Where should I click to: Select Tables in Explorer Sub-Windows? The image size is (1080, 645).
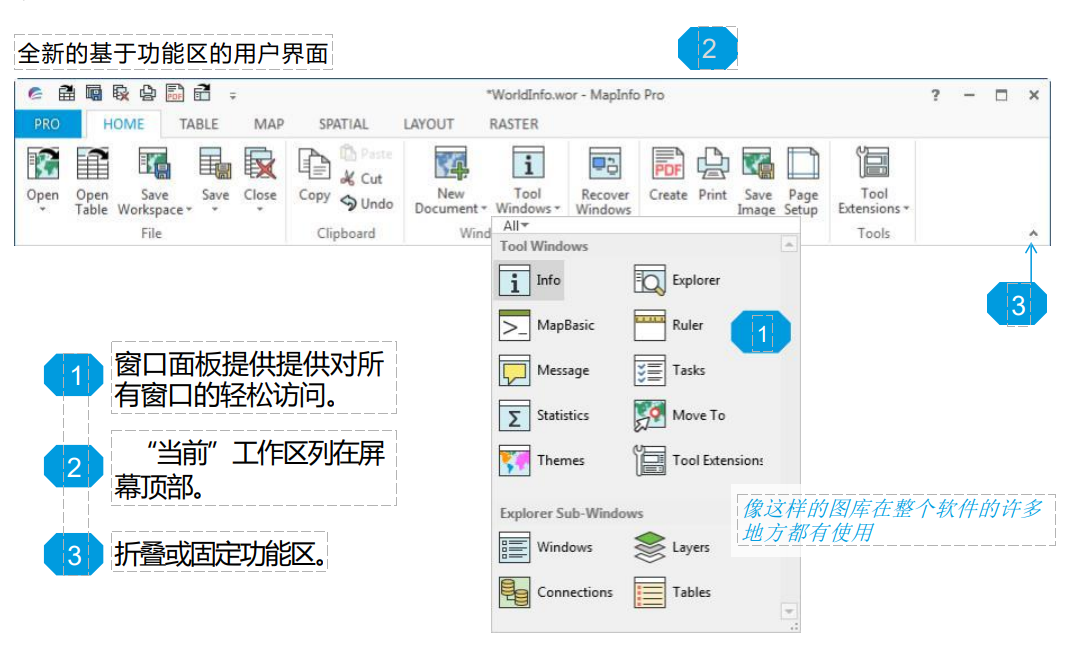(672, 592)
